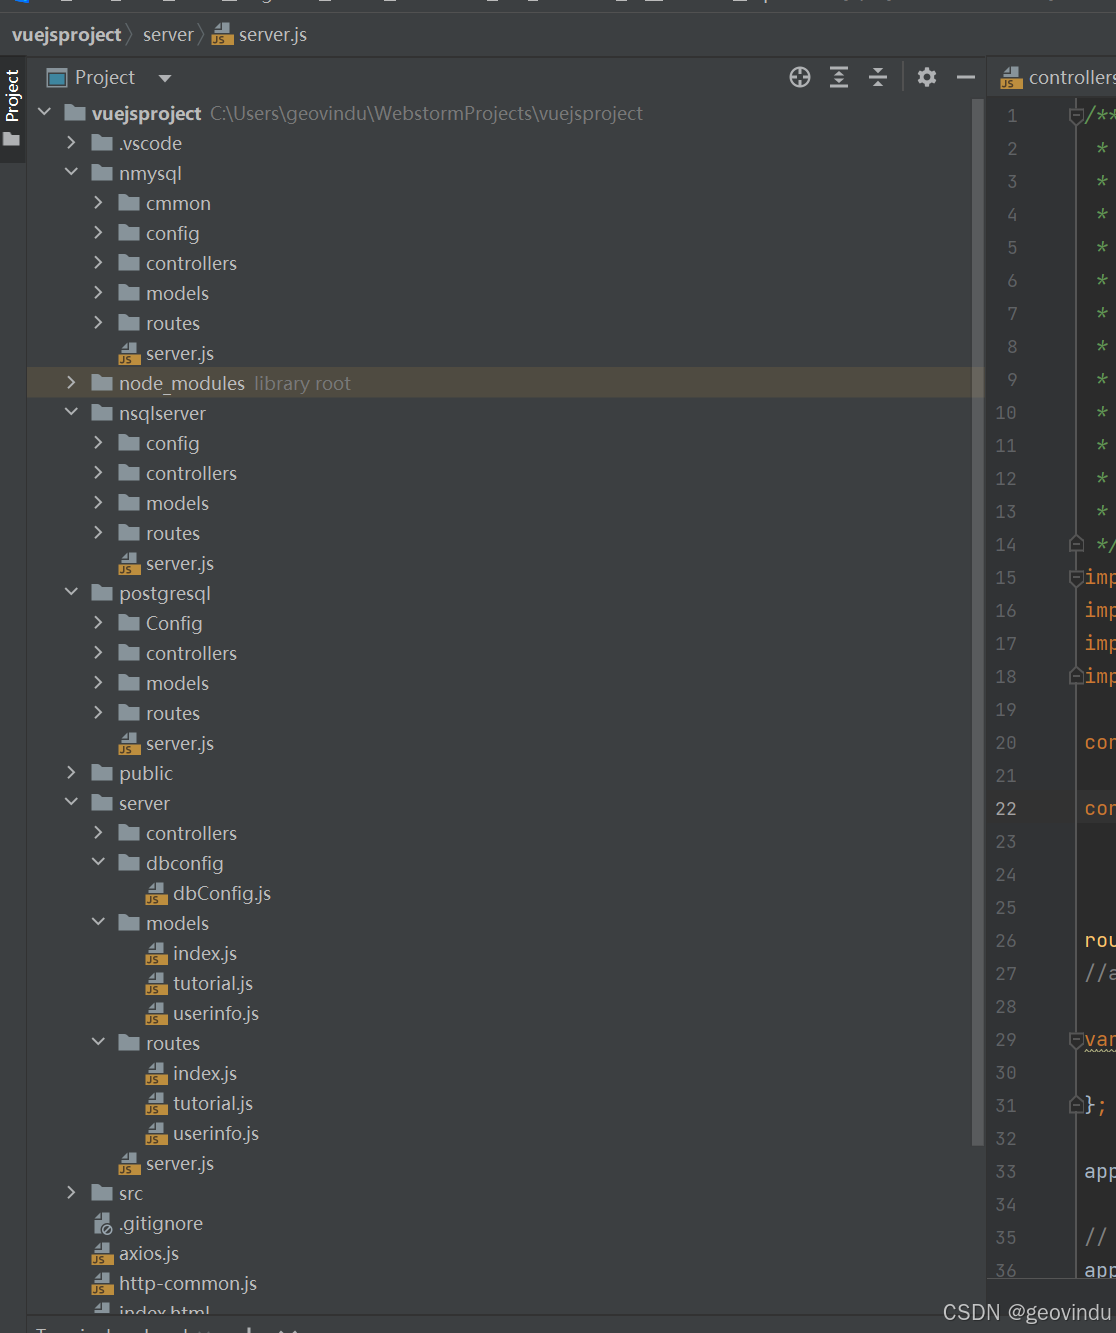Select the .vscode folder
This screenshot has height=1333, width=1116.
(150, 143)
